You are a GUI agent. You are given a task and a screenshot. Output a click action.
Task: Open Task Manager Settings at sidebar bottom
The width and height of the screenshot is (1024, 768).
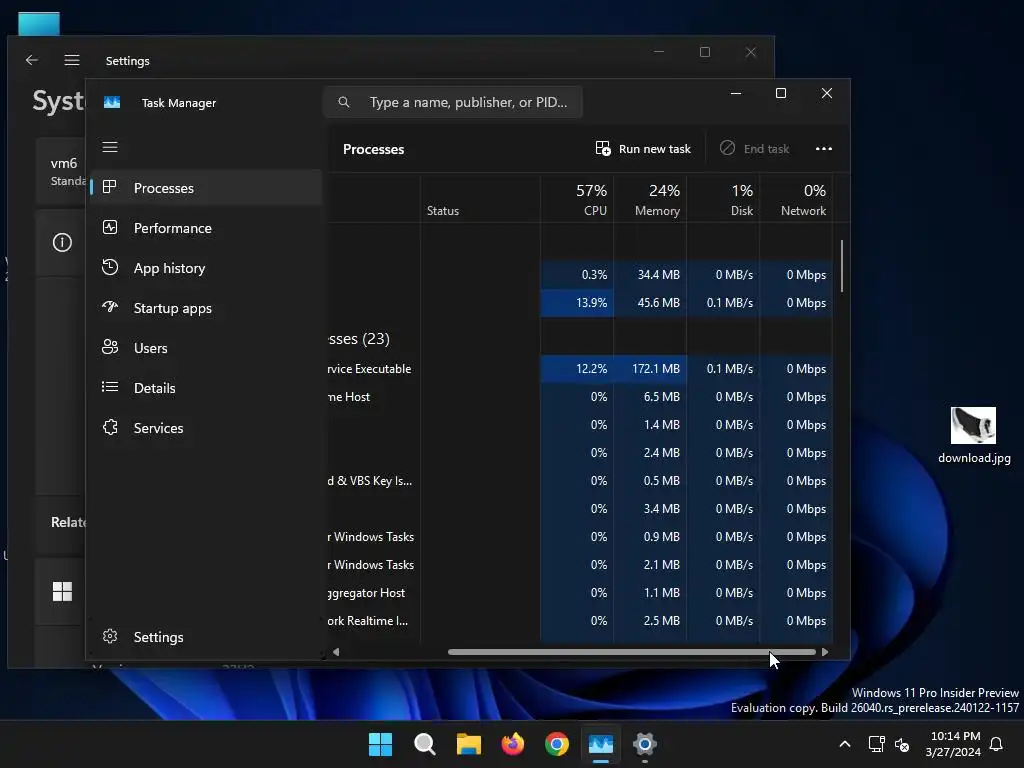(x=206, y=637)
